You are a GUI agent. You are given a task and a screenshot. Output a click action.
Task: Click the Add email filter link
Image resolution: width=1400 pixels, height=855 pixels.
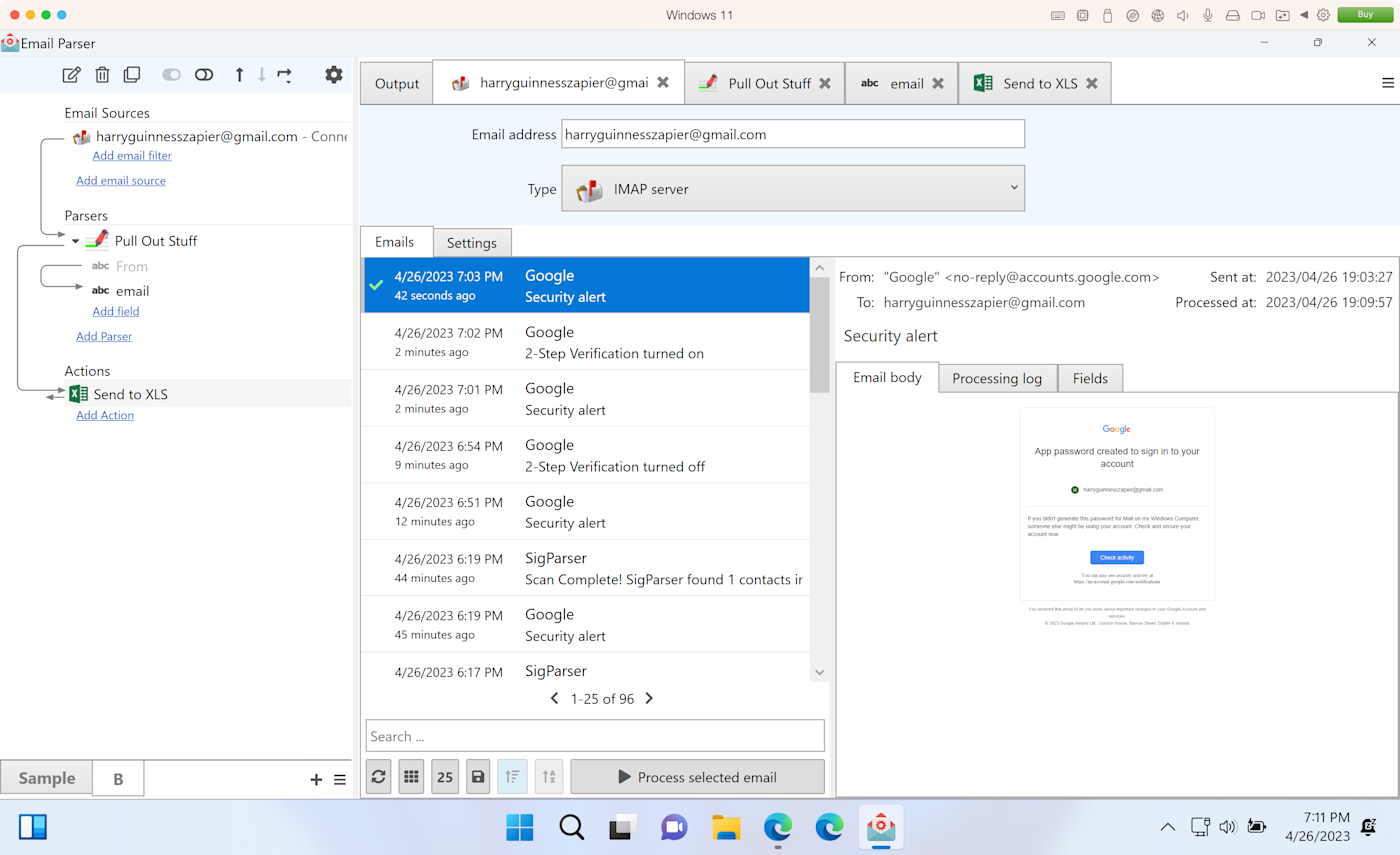pyautogui.click(x=132, y=156)
